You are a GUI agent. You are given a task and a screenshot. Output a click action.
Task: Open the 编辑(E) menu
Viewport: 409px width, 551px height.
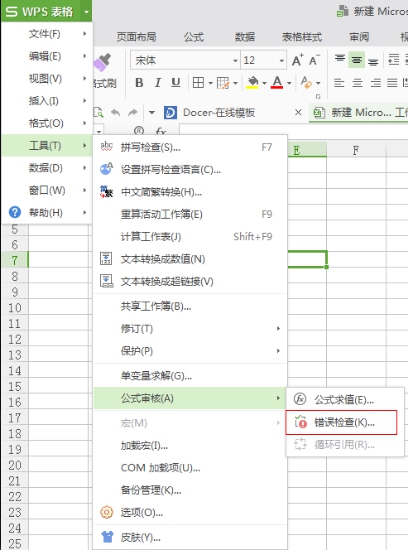tap(47, 56)
